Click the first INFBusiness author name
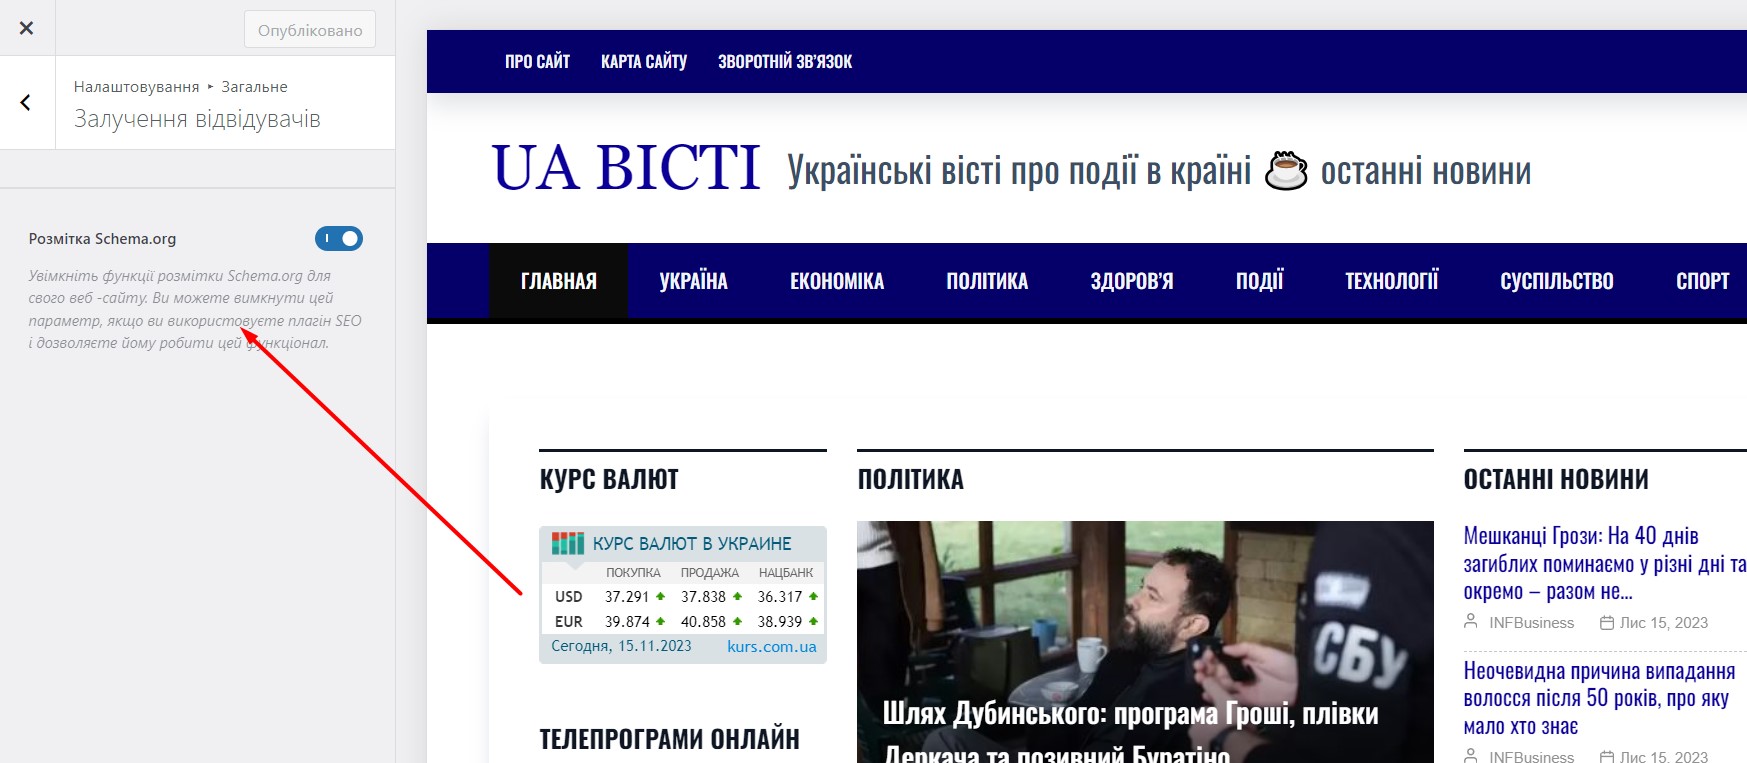 pyautogui.click(x=1531, y=623)
